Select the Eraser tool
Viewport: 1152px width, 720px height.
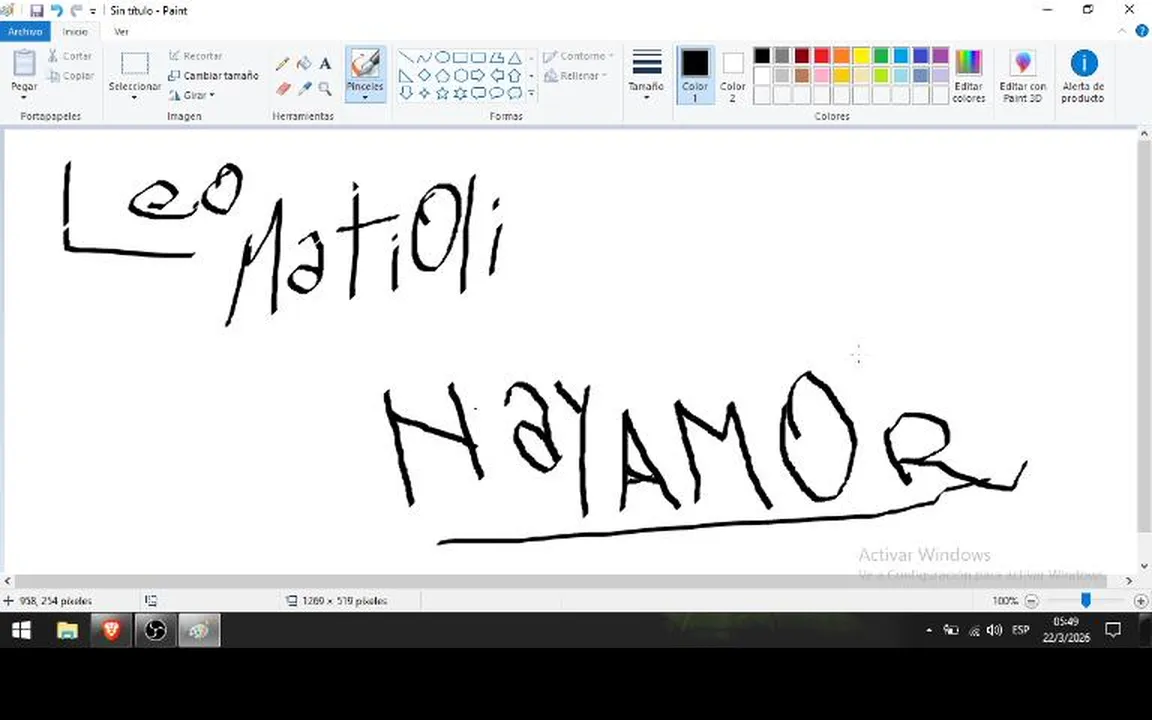(x=283, y=89)
